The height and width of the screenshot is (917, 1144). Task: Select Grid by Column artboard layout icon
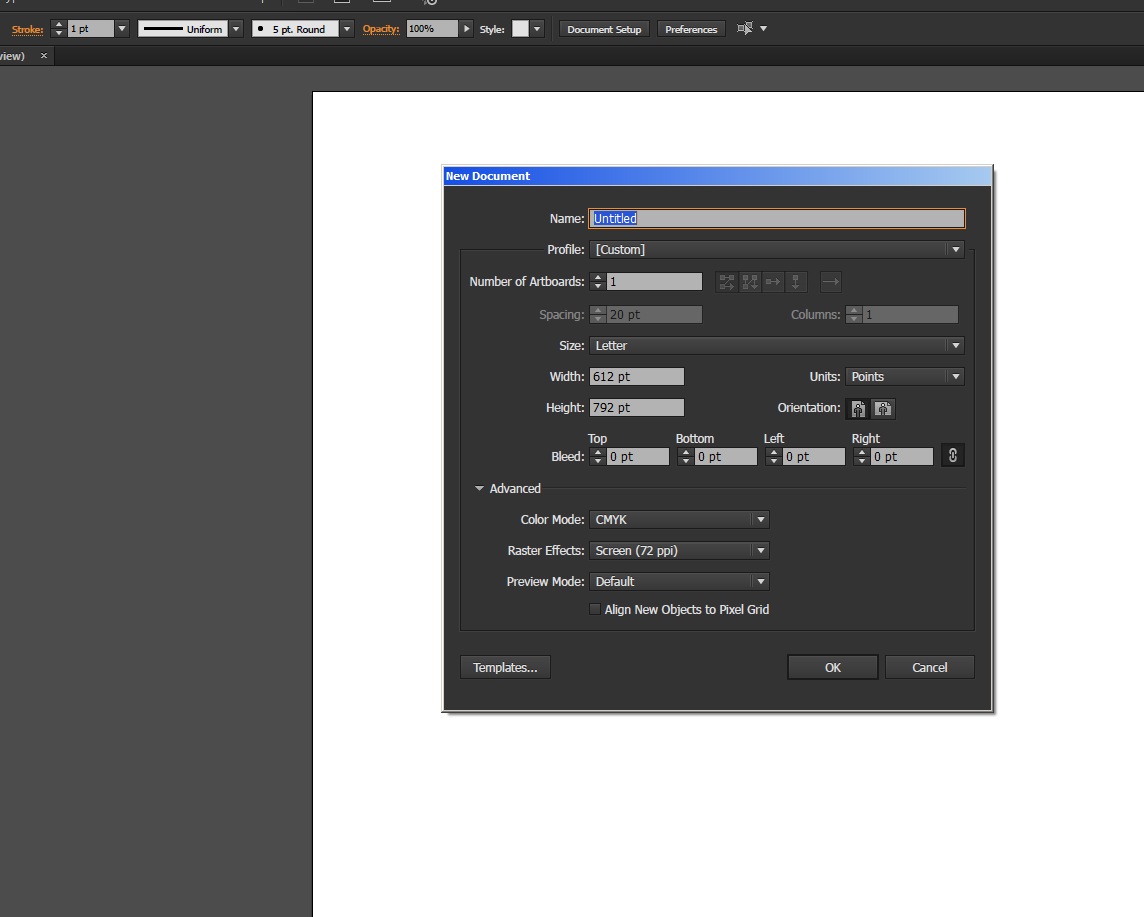coord(750,282)
